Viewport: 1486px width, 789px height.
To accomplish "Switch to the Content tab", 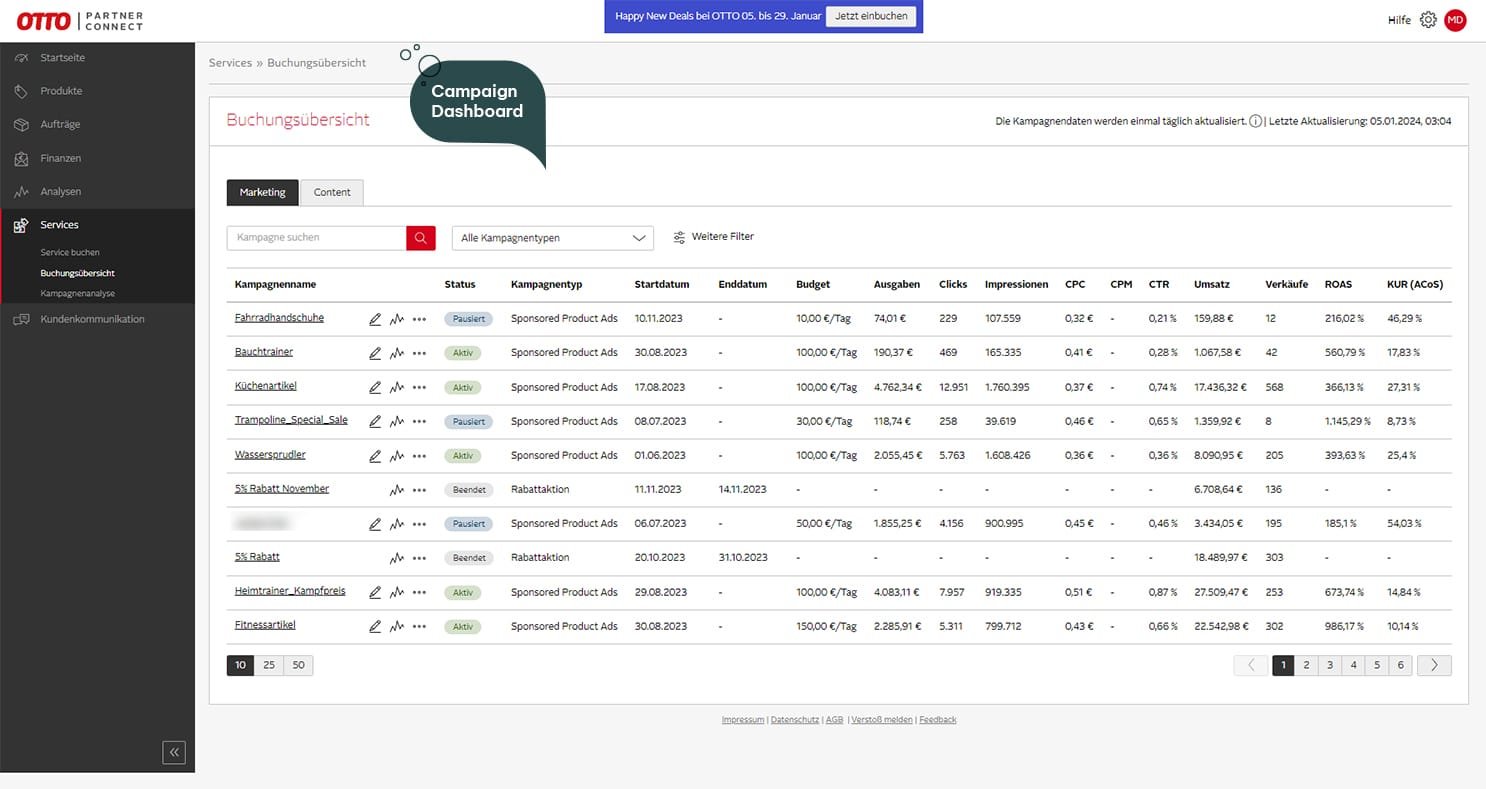I will point(332,192).
